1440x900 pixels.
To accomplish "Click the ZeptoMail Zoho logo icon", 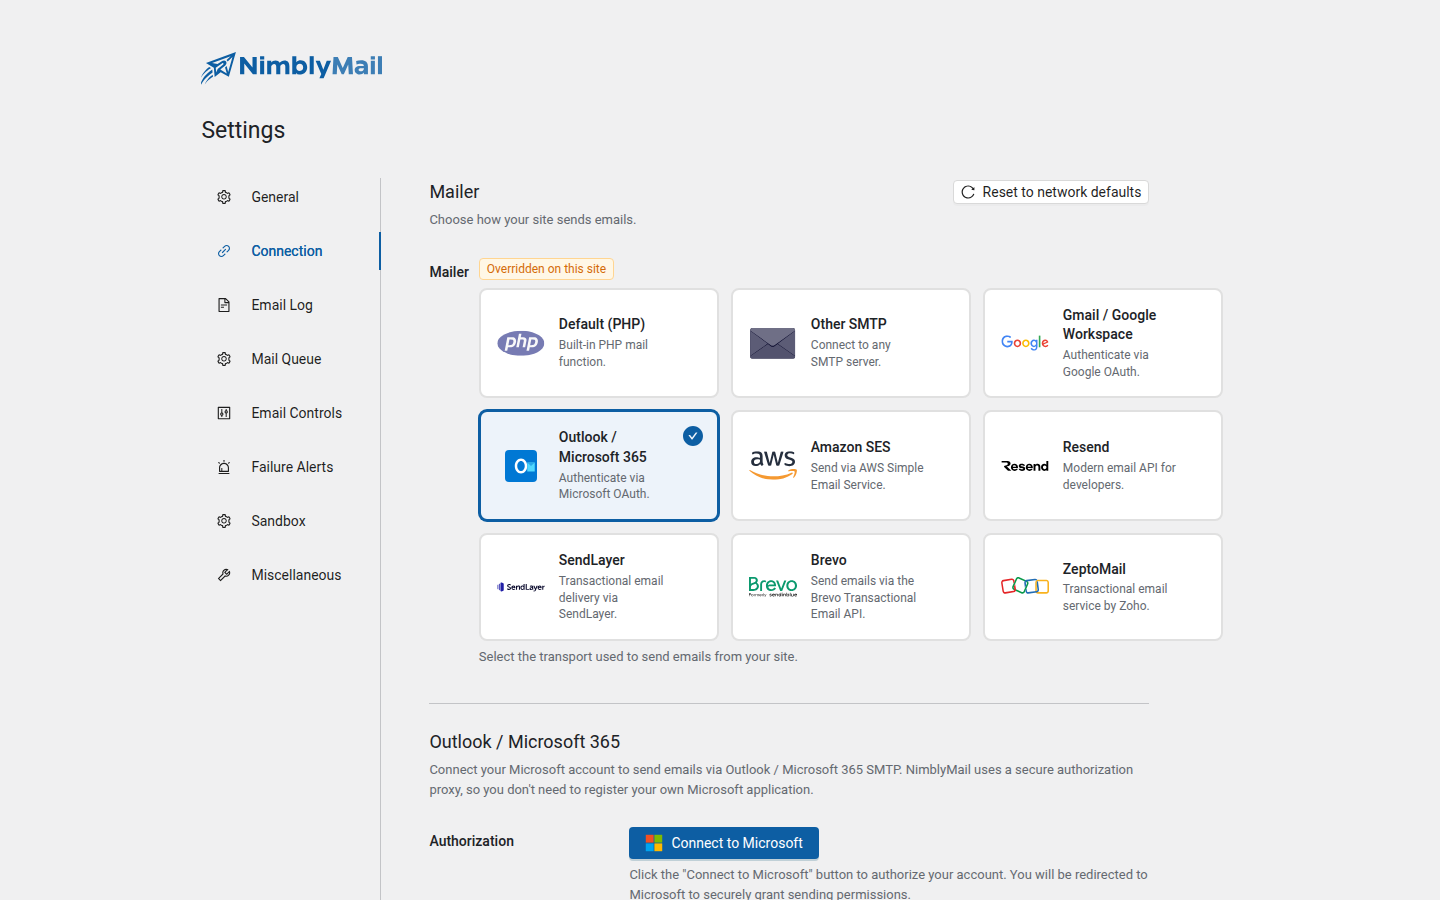I will [x=1025, y=586].
